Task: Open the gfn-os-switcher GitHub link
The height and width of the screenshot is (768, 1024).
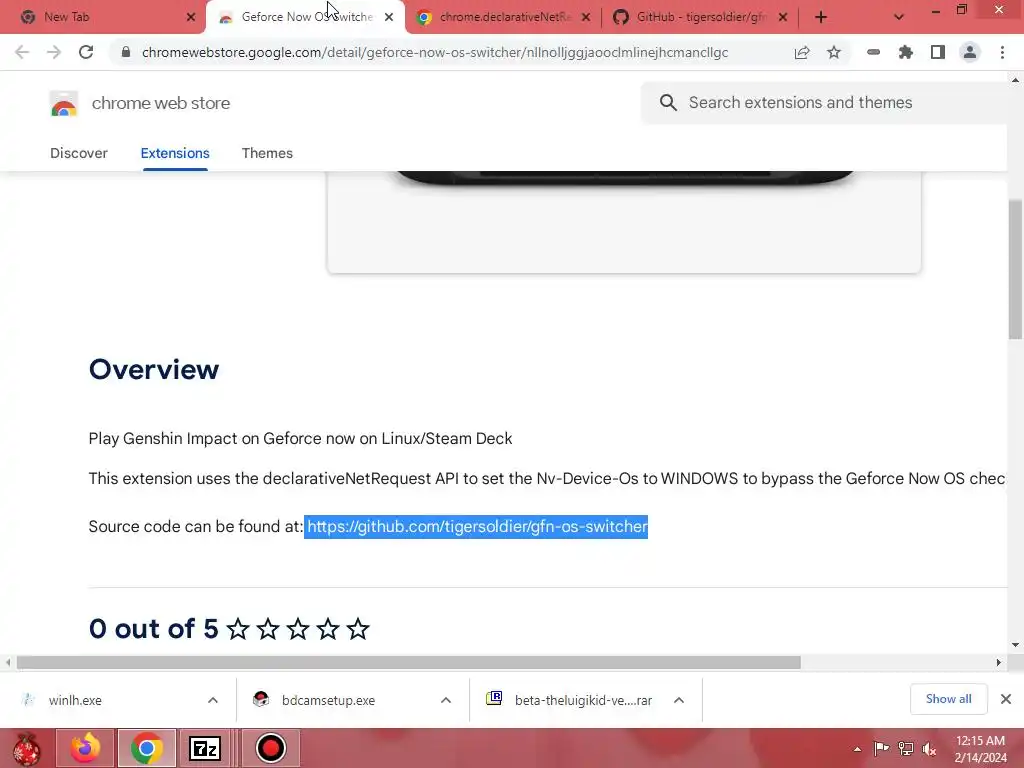Action: (477, 526)
